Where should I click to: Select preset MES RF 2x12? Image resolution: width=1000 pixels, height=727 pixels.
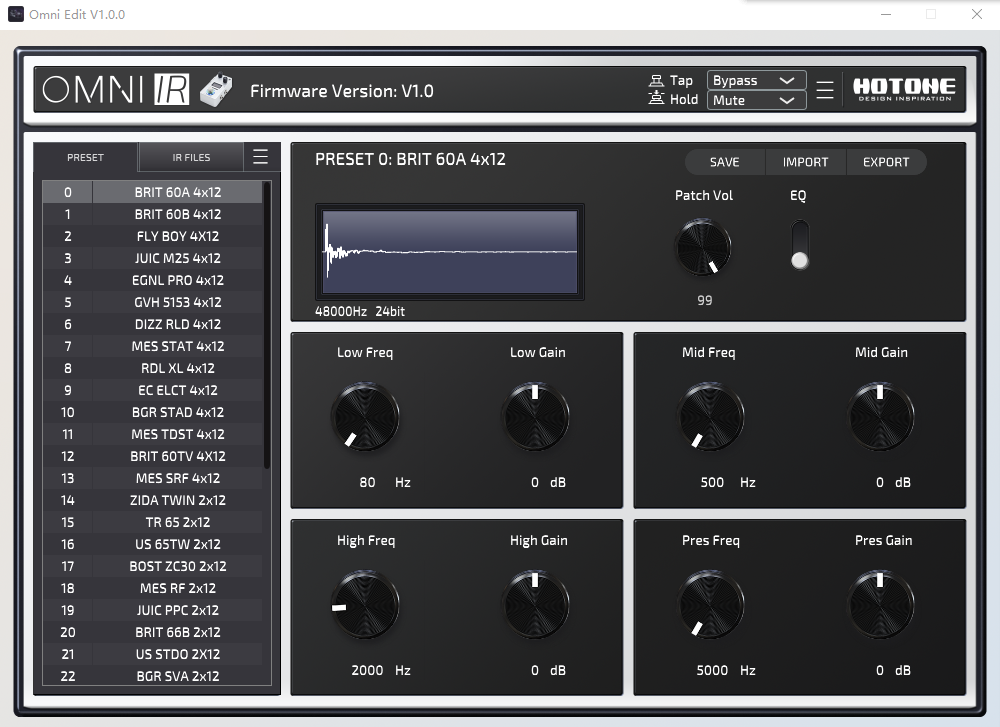coord(152,588)
